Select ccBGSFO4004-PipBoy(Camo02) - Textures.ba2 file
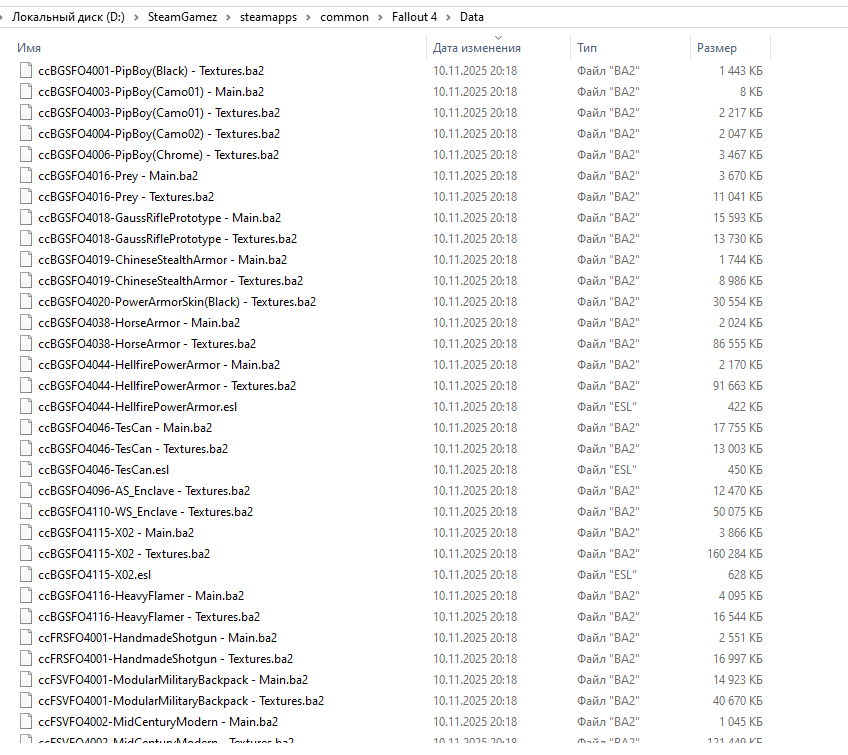Image resolution: width=848 pixels, height=755 pixels. pos(159,134)
